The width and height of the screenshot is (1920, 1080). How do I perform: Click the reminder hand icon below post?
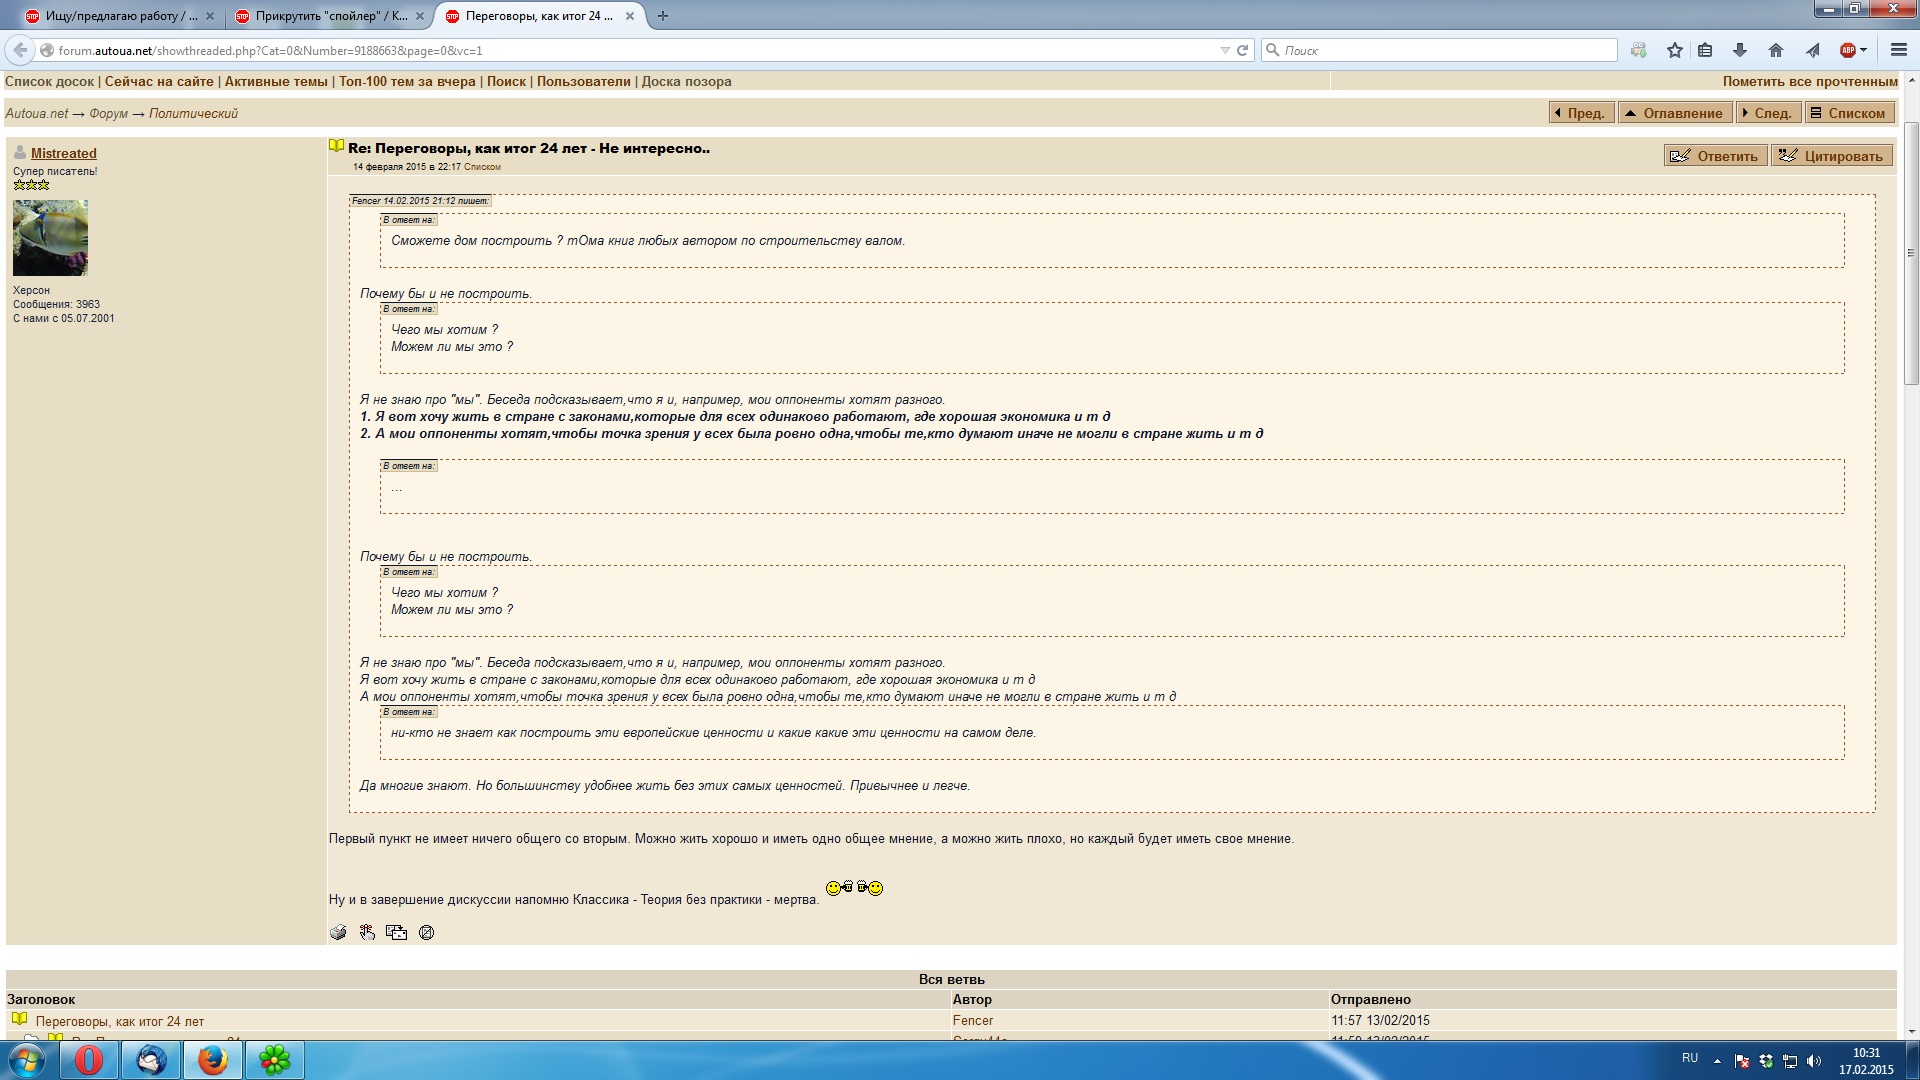367,932
